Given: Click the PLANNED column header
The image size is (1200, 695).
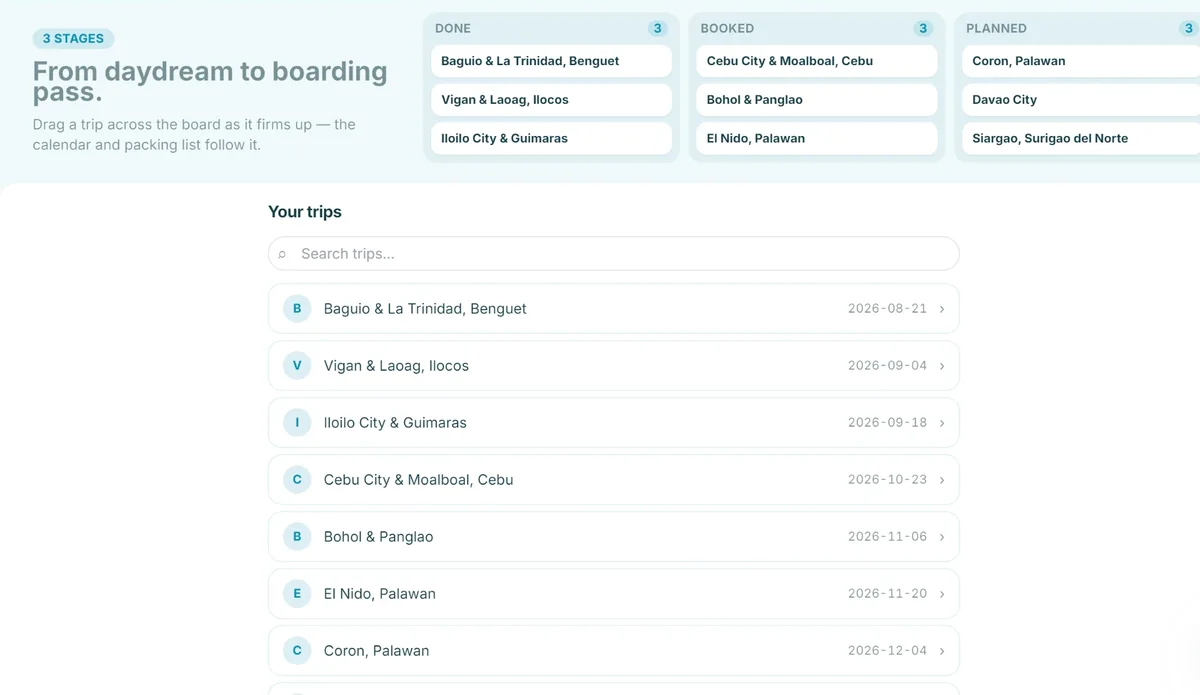Looking at the screenshot, I should click(x=996, y=28).
